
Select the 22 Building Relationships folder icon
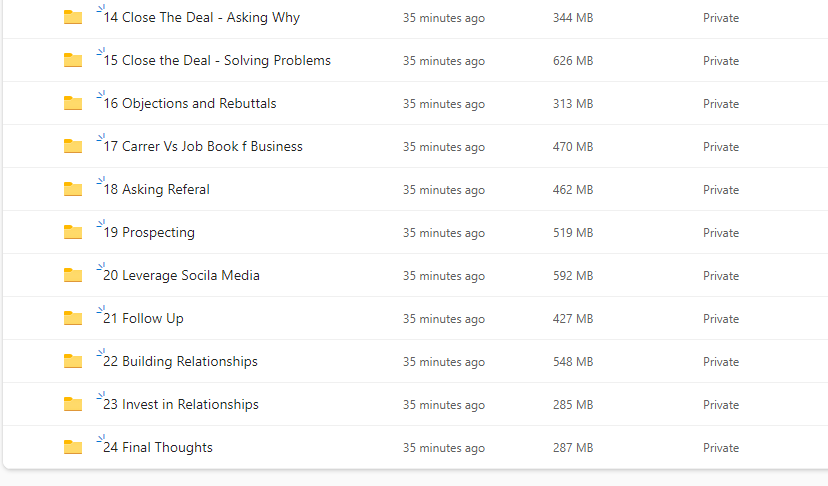(x=73, y=361)
